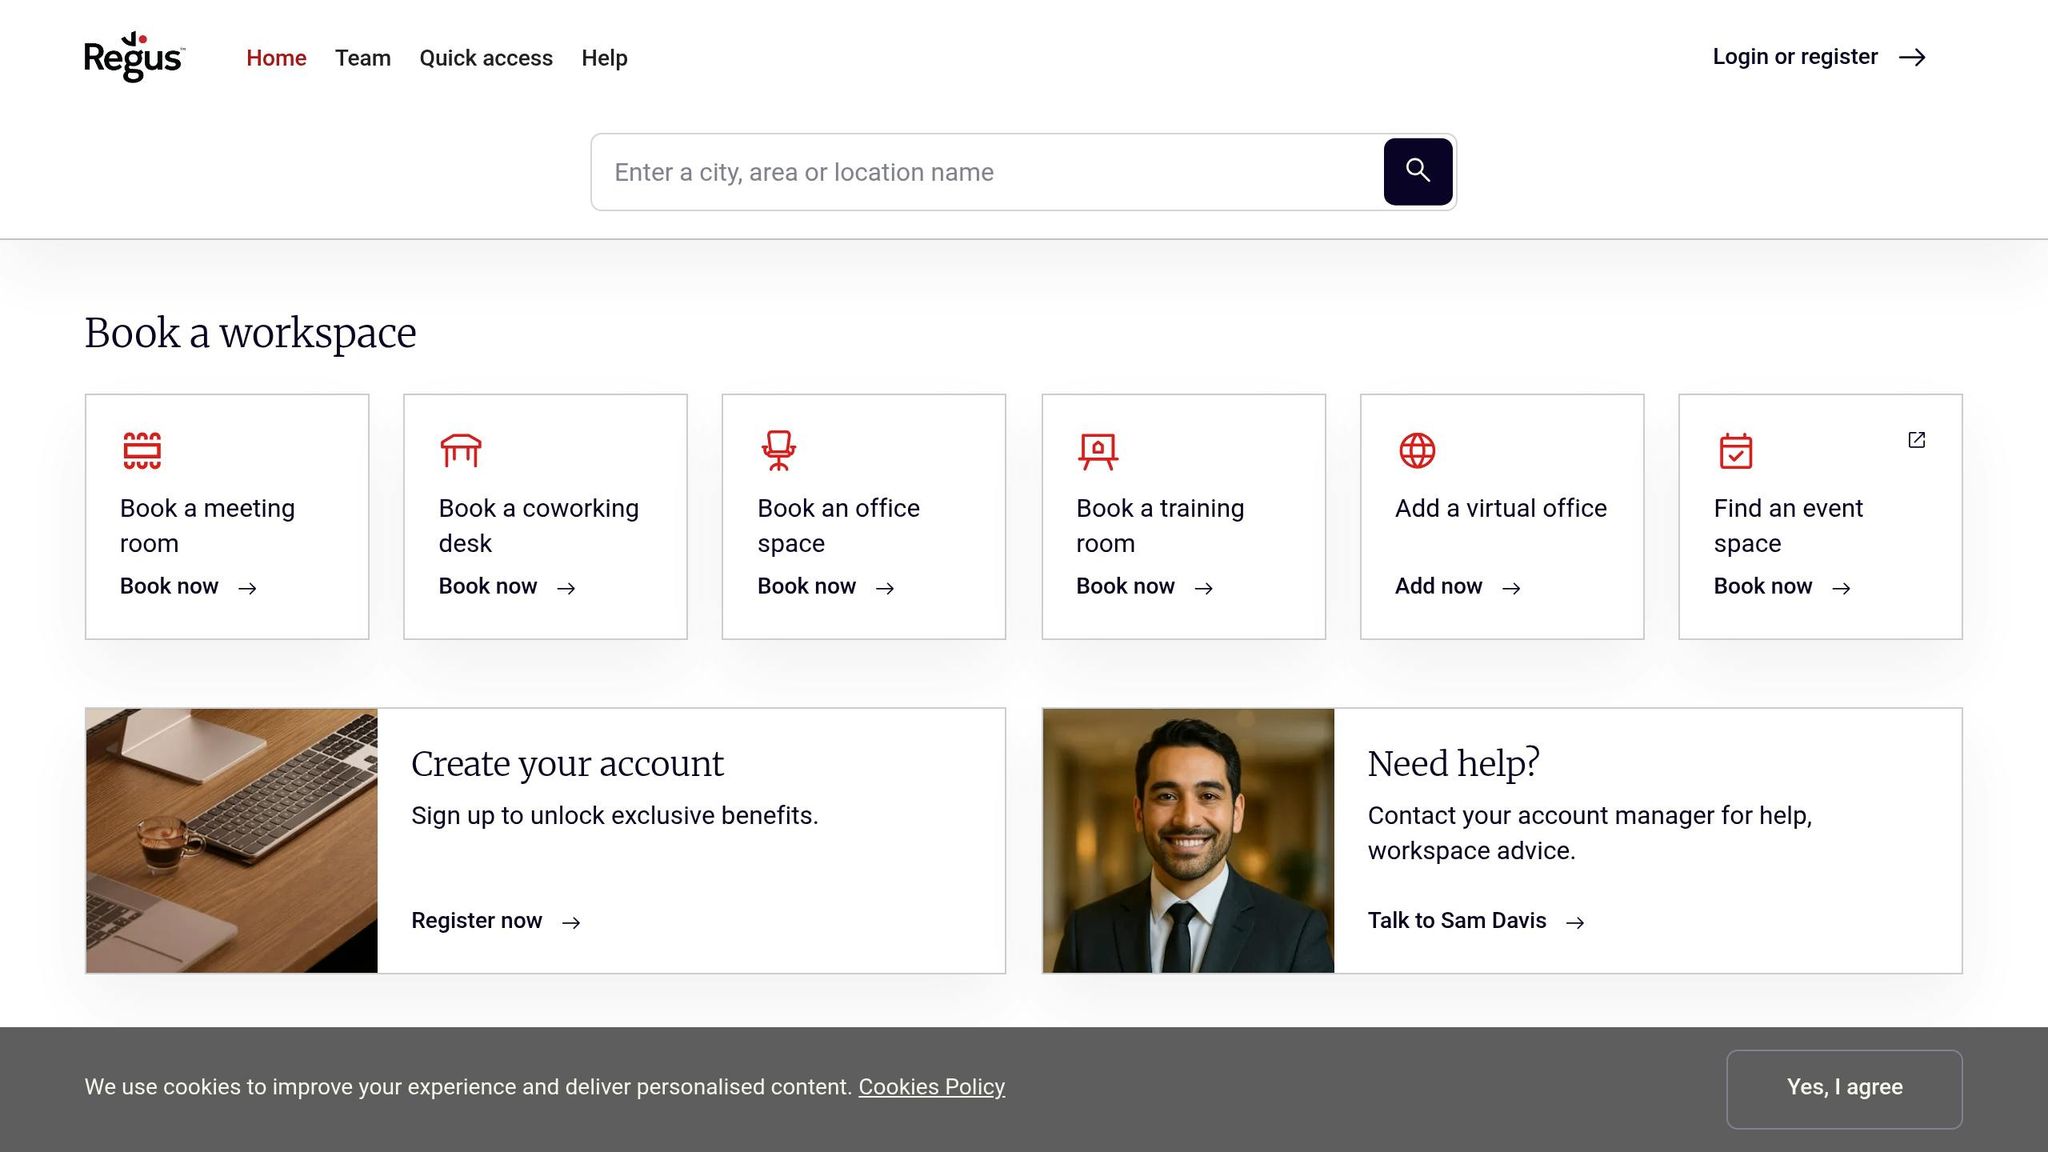Click the meeting room table icon
Screen dimensions: 2048x1152
[142, 450]
